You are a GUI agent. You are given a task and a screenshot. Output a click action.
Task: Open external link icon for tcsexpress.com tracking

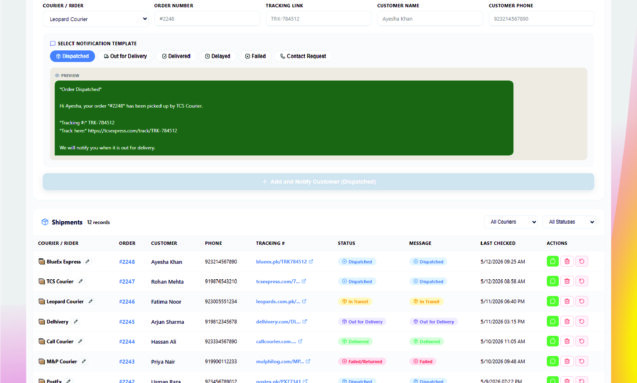coord(304,281)
